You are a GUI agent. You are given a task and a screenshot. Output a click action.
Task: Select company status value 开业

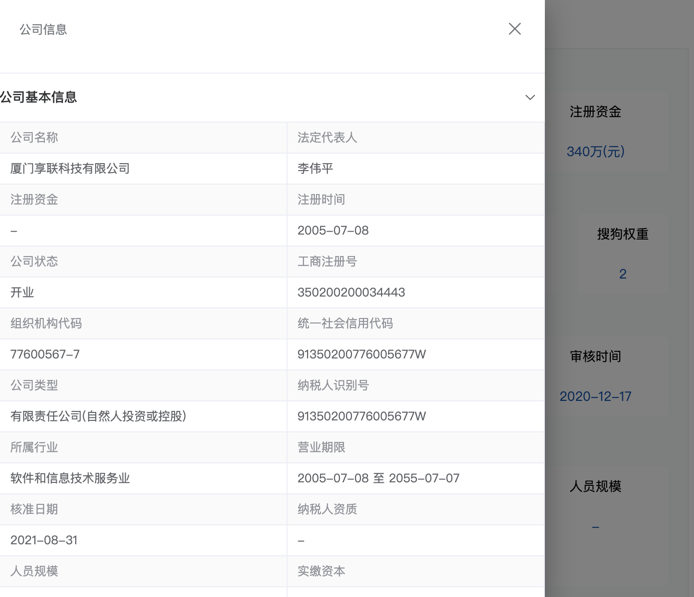(x=22, y=293)
